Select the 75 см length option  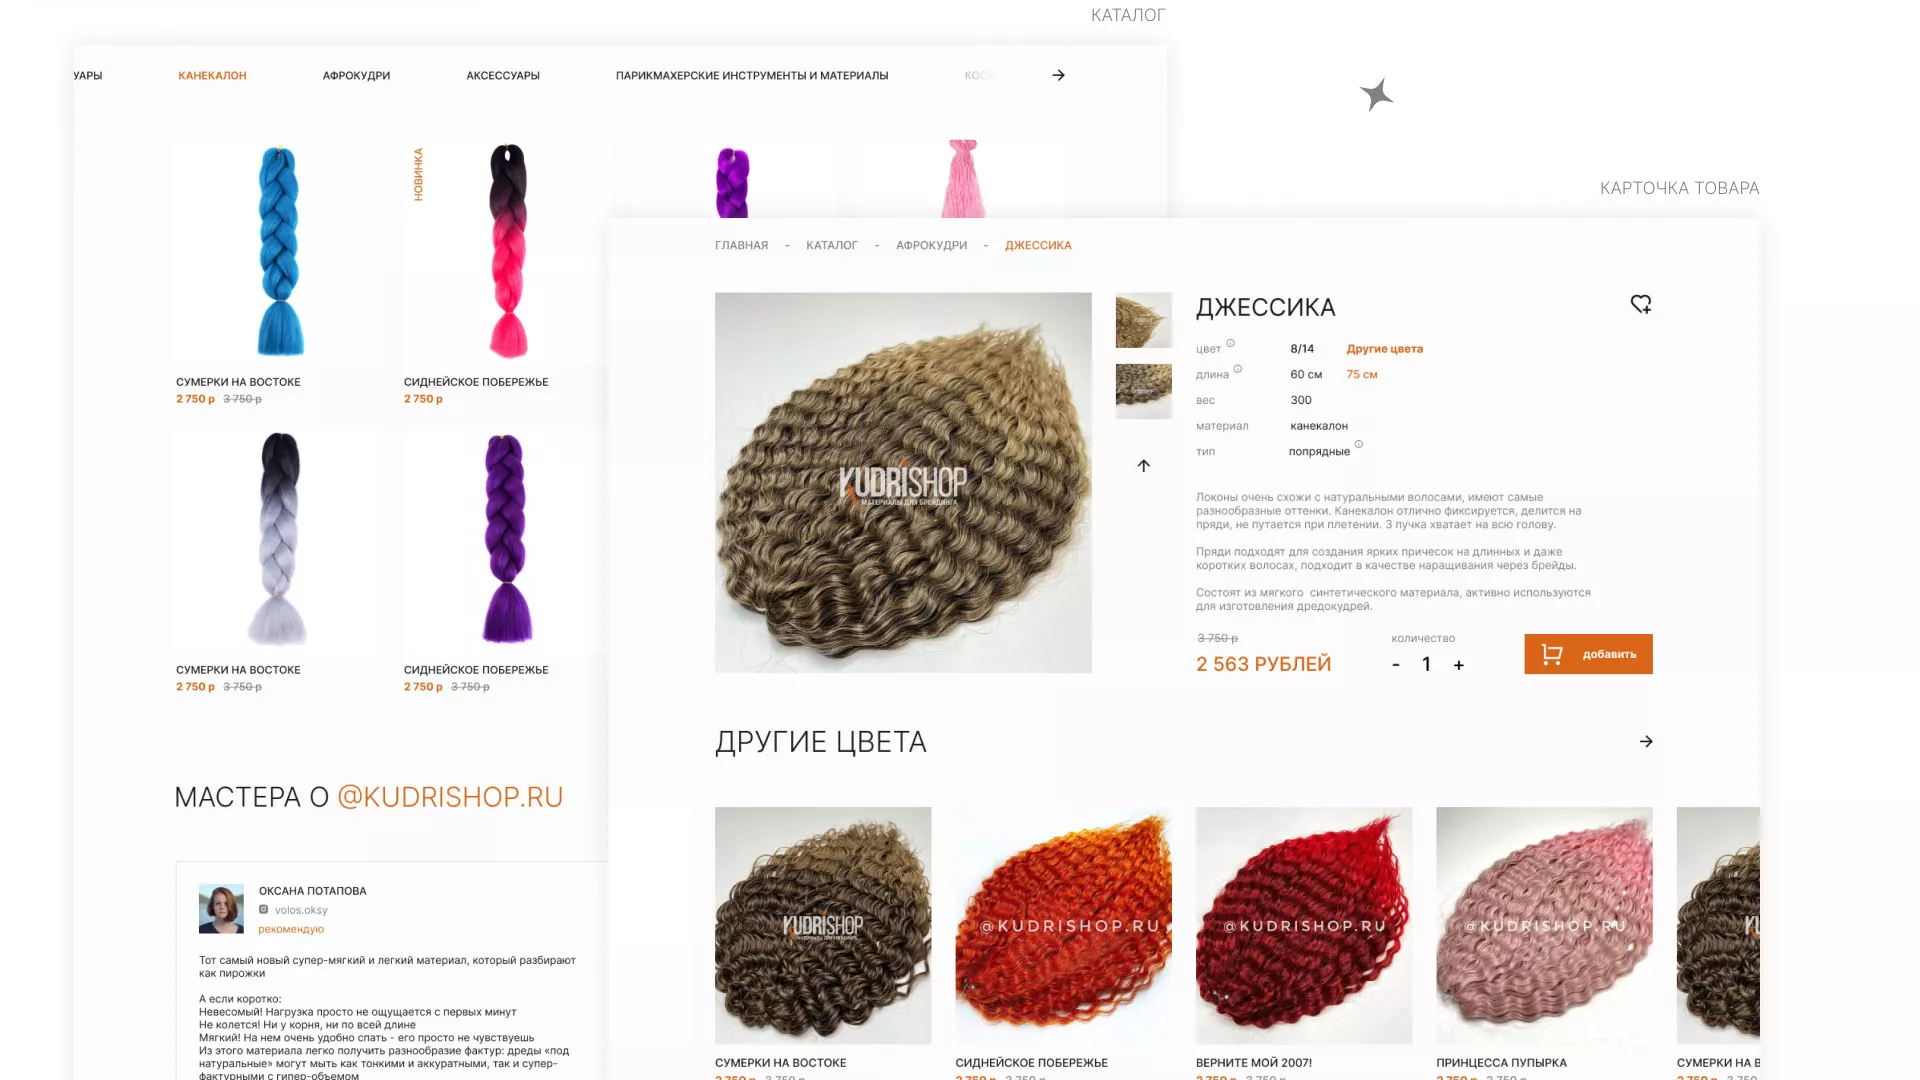[1361, 374]
